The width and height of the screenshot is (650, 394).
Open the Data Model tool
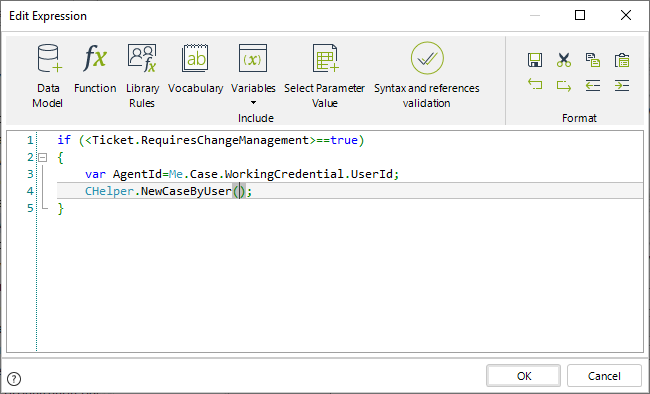48,76
